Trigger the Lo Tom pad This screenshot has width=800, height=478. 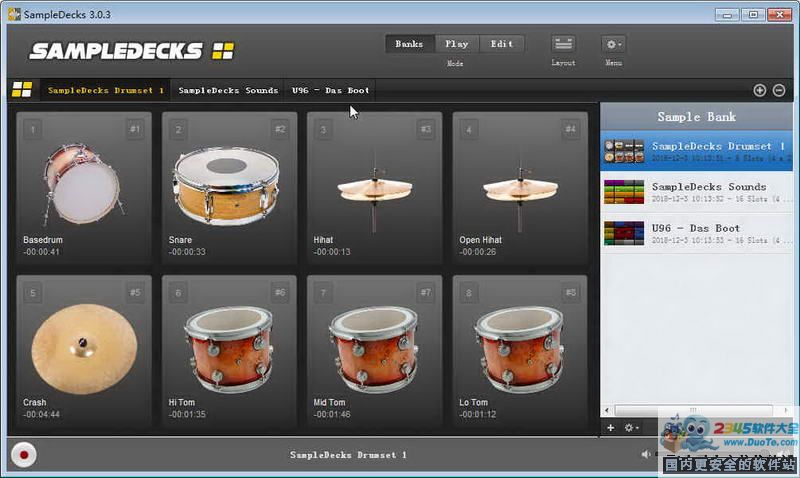pos(520,350)
